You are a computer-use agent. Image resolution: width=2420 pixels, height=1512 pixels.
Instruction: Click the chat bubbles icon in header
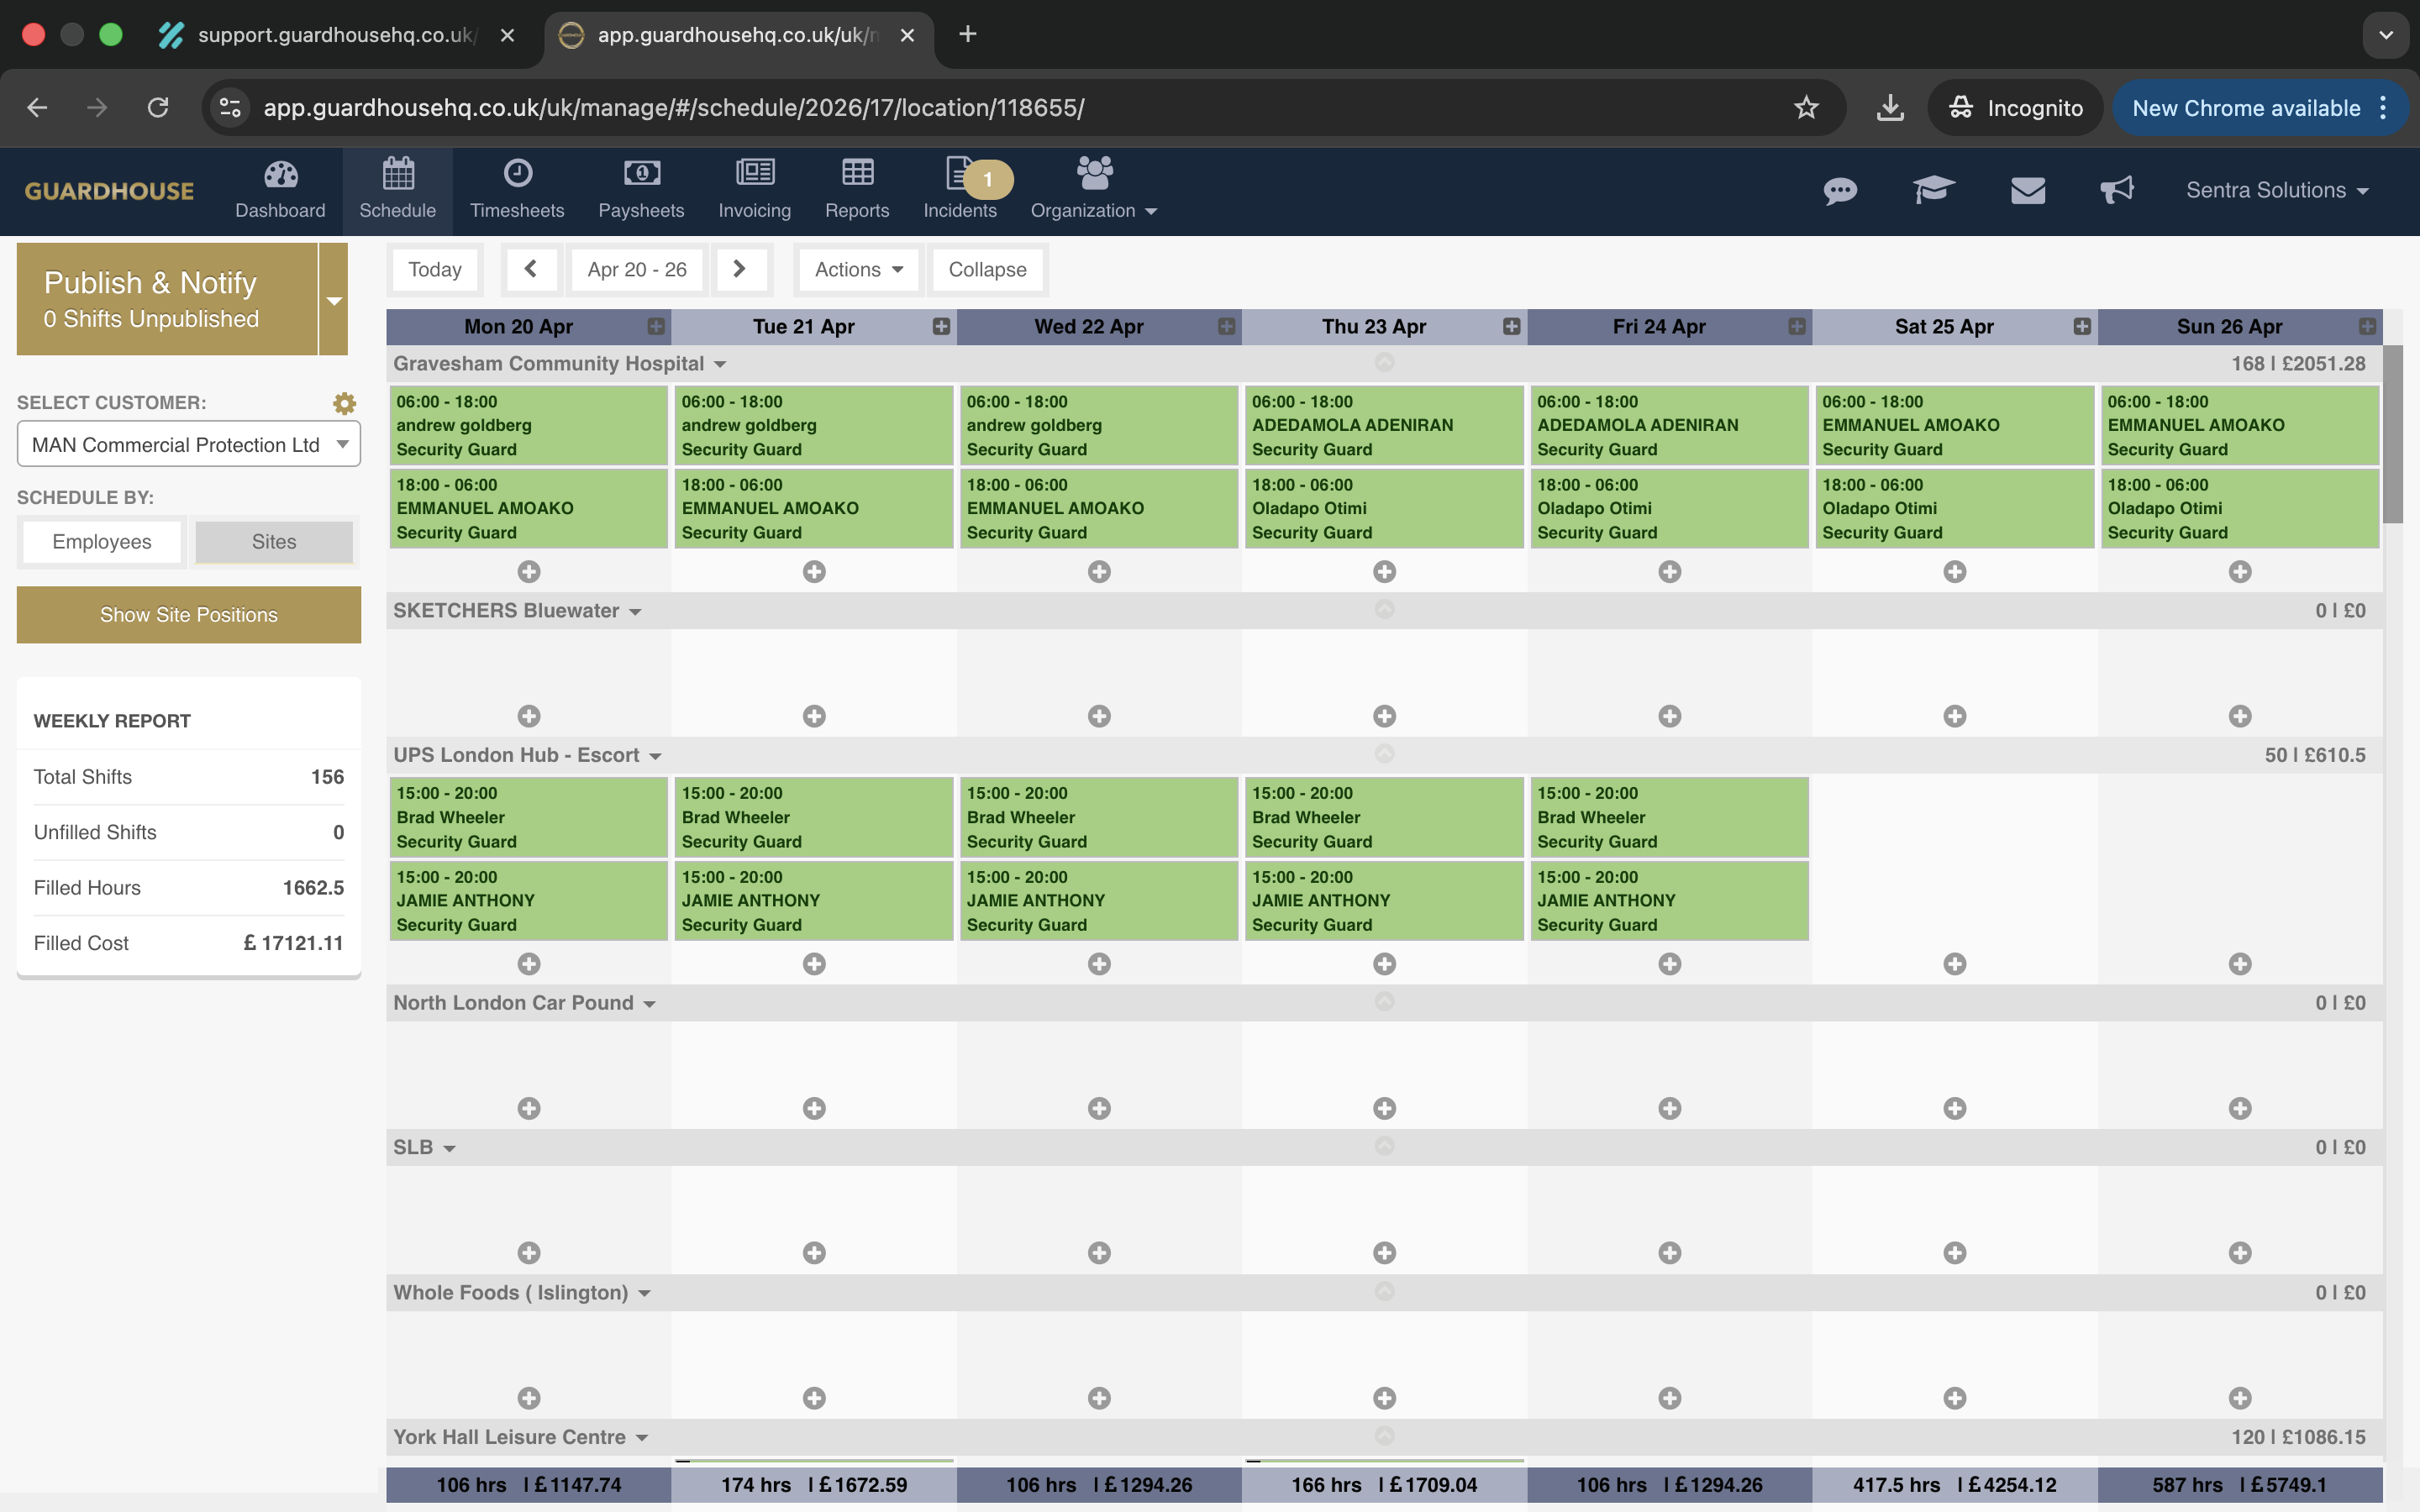pos(1840,190)
